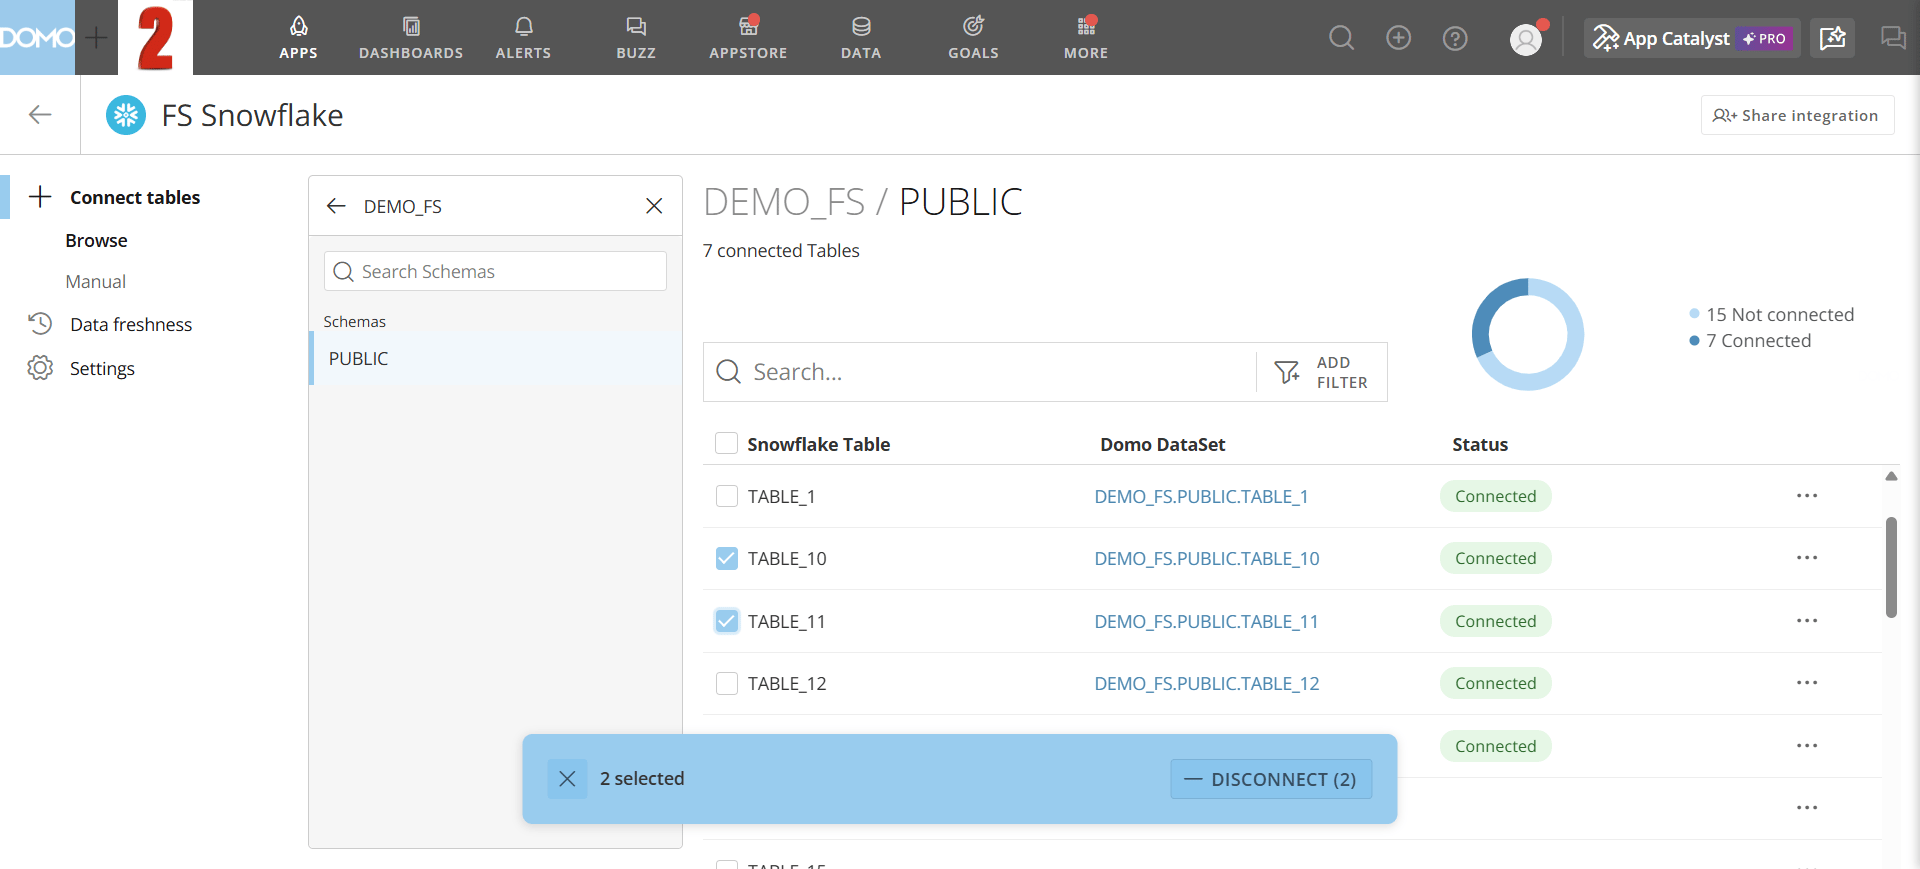Click Add Filter

pyautogui.click(x=1321, y=372)
